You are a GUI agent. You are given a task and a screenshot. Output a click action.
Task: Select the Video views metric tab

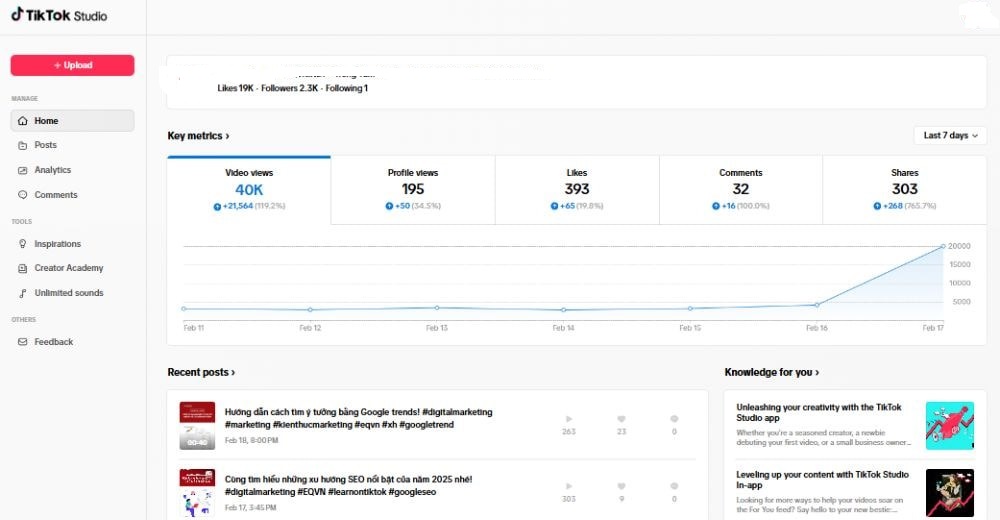[249, 190]
